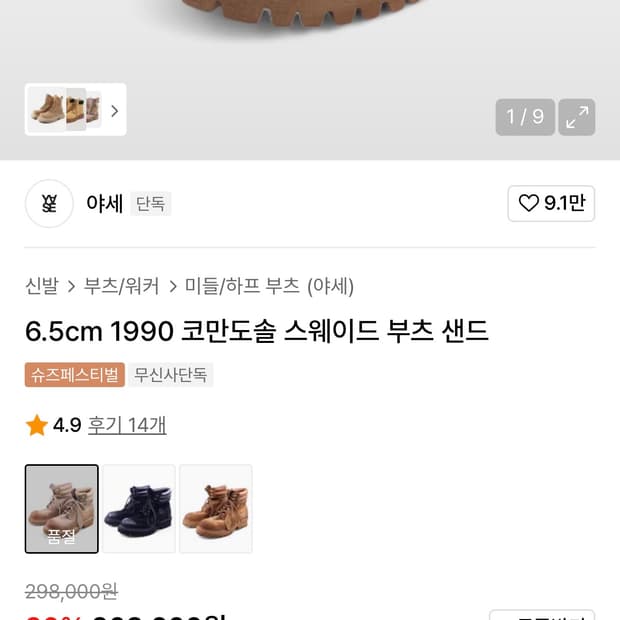The image size is (620, 620).
Task: Click the arrow beside the image thumbnails
Action: pyautogui.click(x=114, y=110)
